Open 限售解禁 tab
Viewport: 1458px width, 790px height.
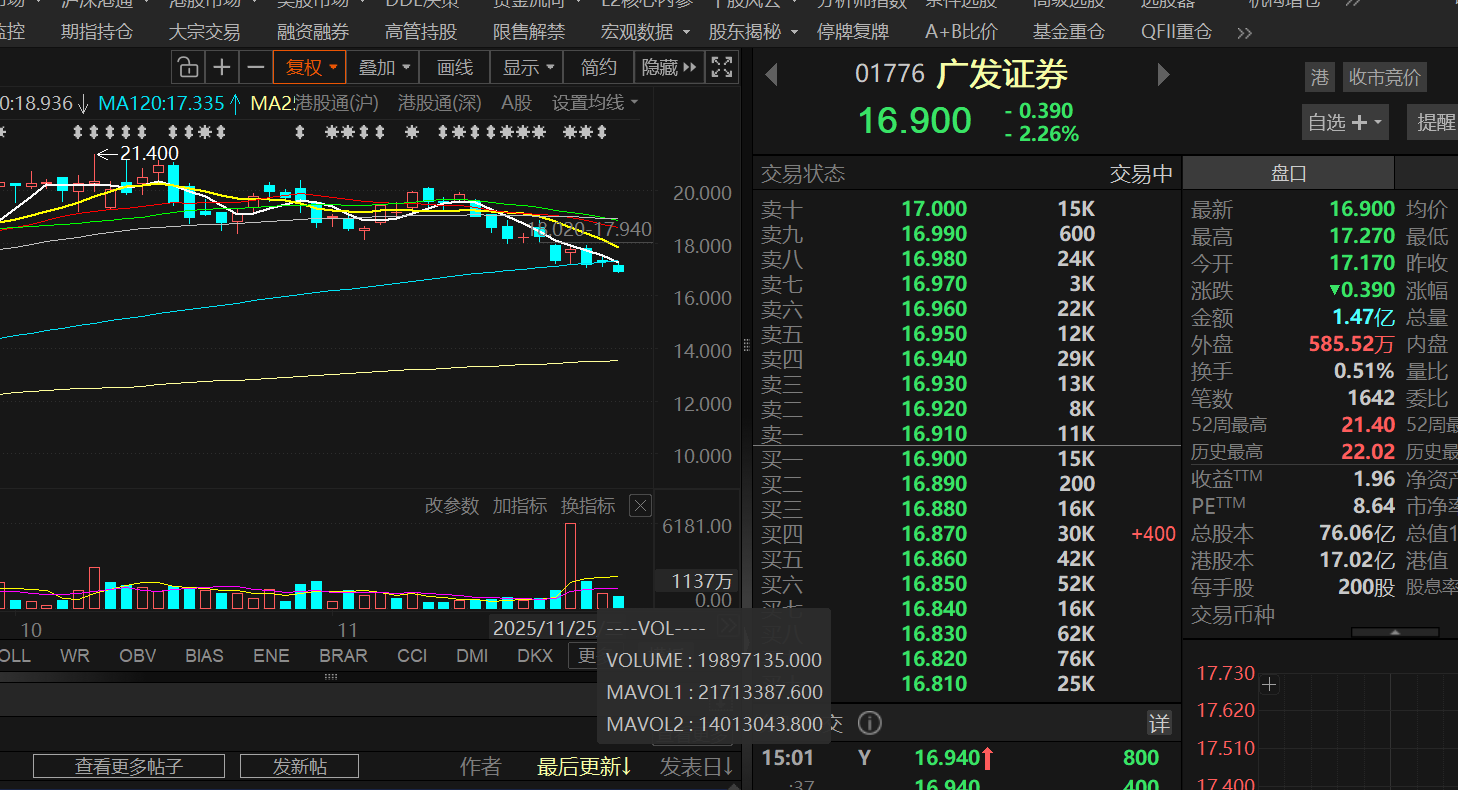point(529,32)
